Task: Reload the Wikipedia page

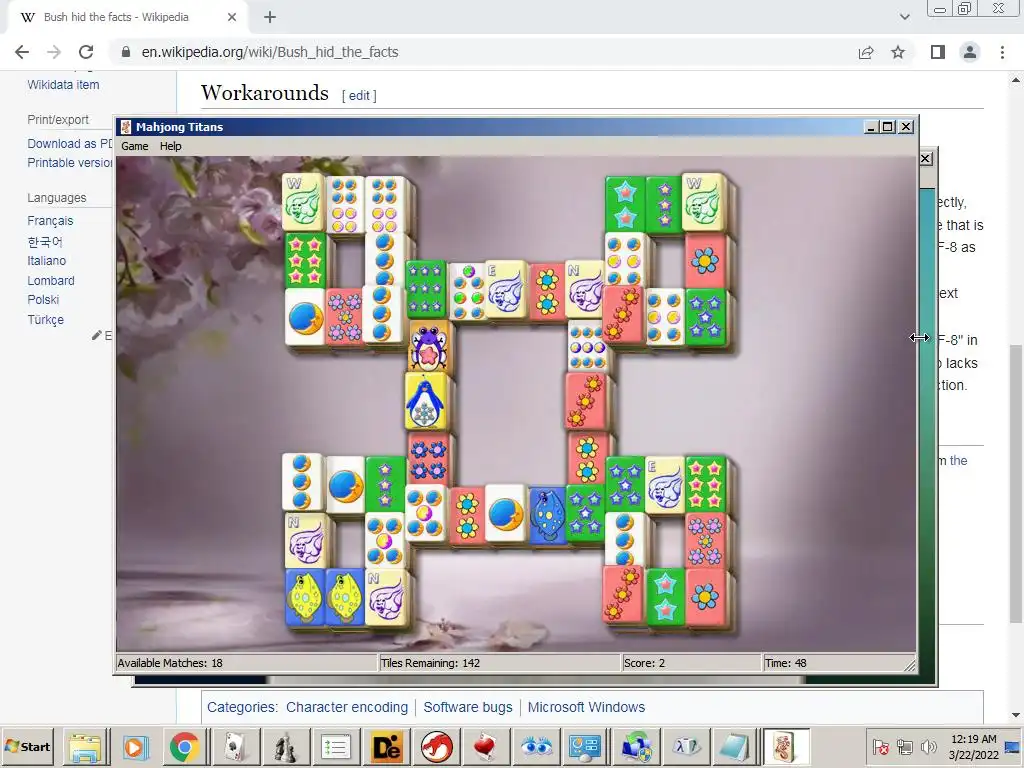Action: [86, 52]
